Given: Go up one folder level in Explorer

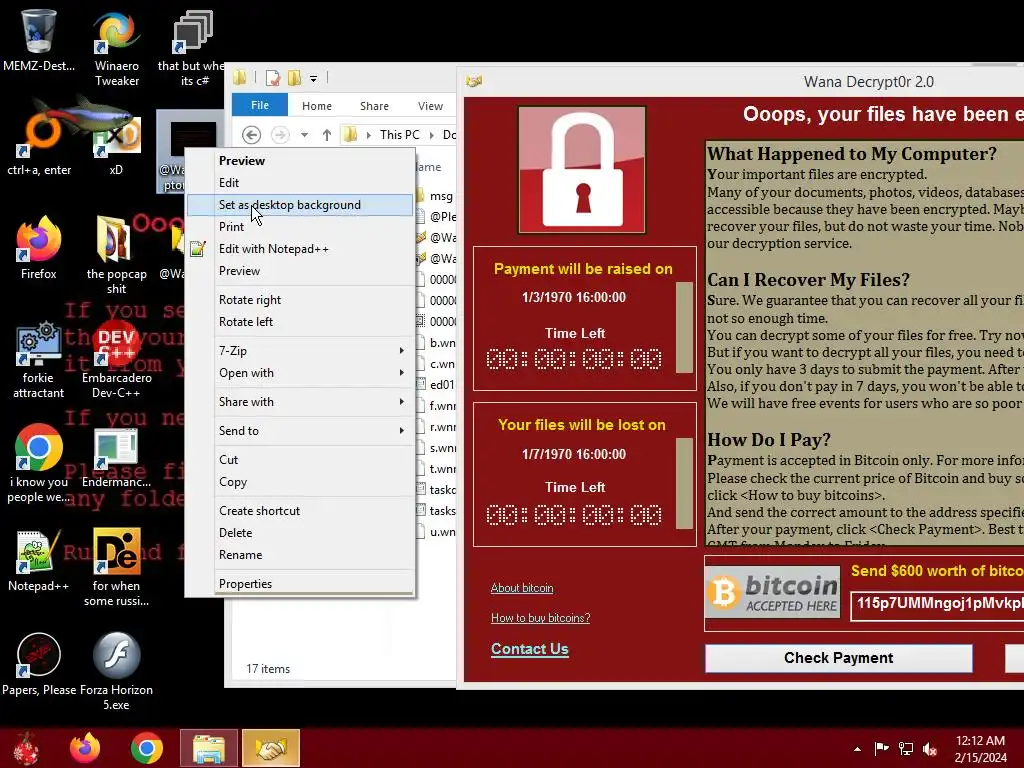Looking at the screenshot, I should click(x=327, y=135).
